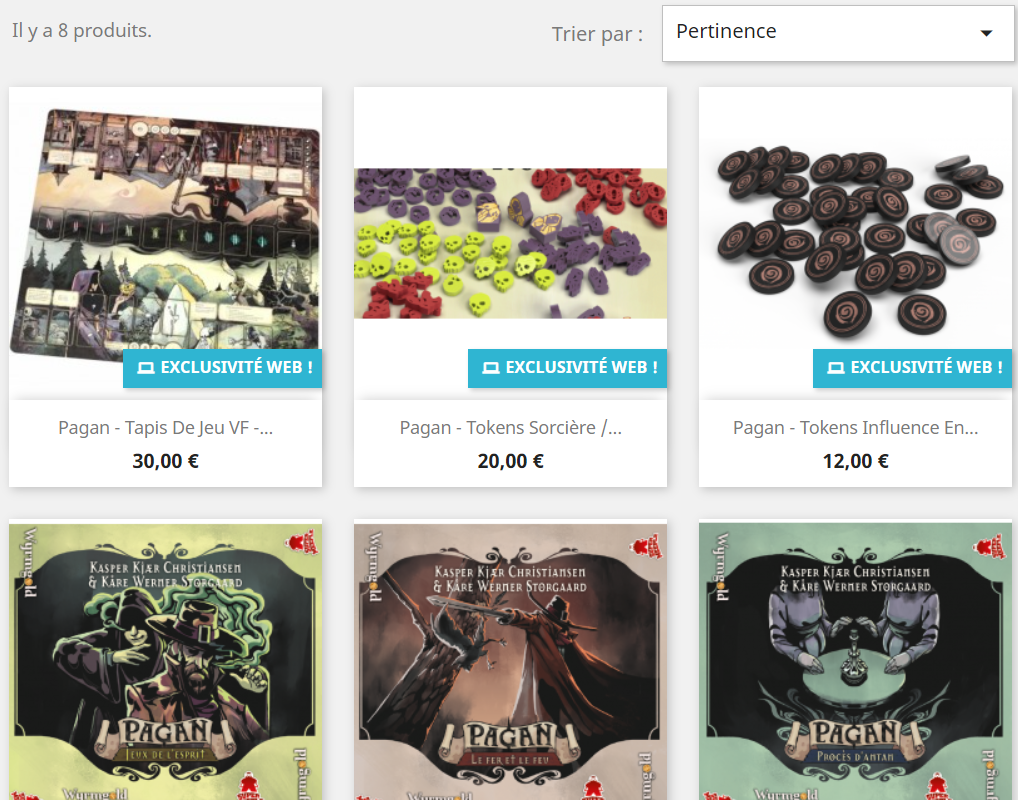This screenshot has width=1018, height=800.
Task: Click Exclusivité Web badge on influence tokens
Action: [x=912, y=368]
